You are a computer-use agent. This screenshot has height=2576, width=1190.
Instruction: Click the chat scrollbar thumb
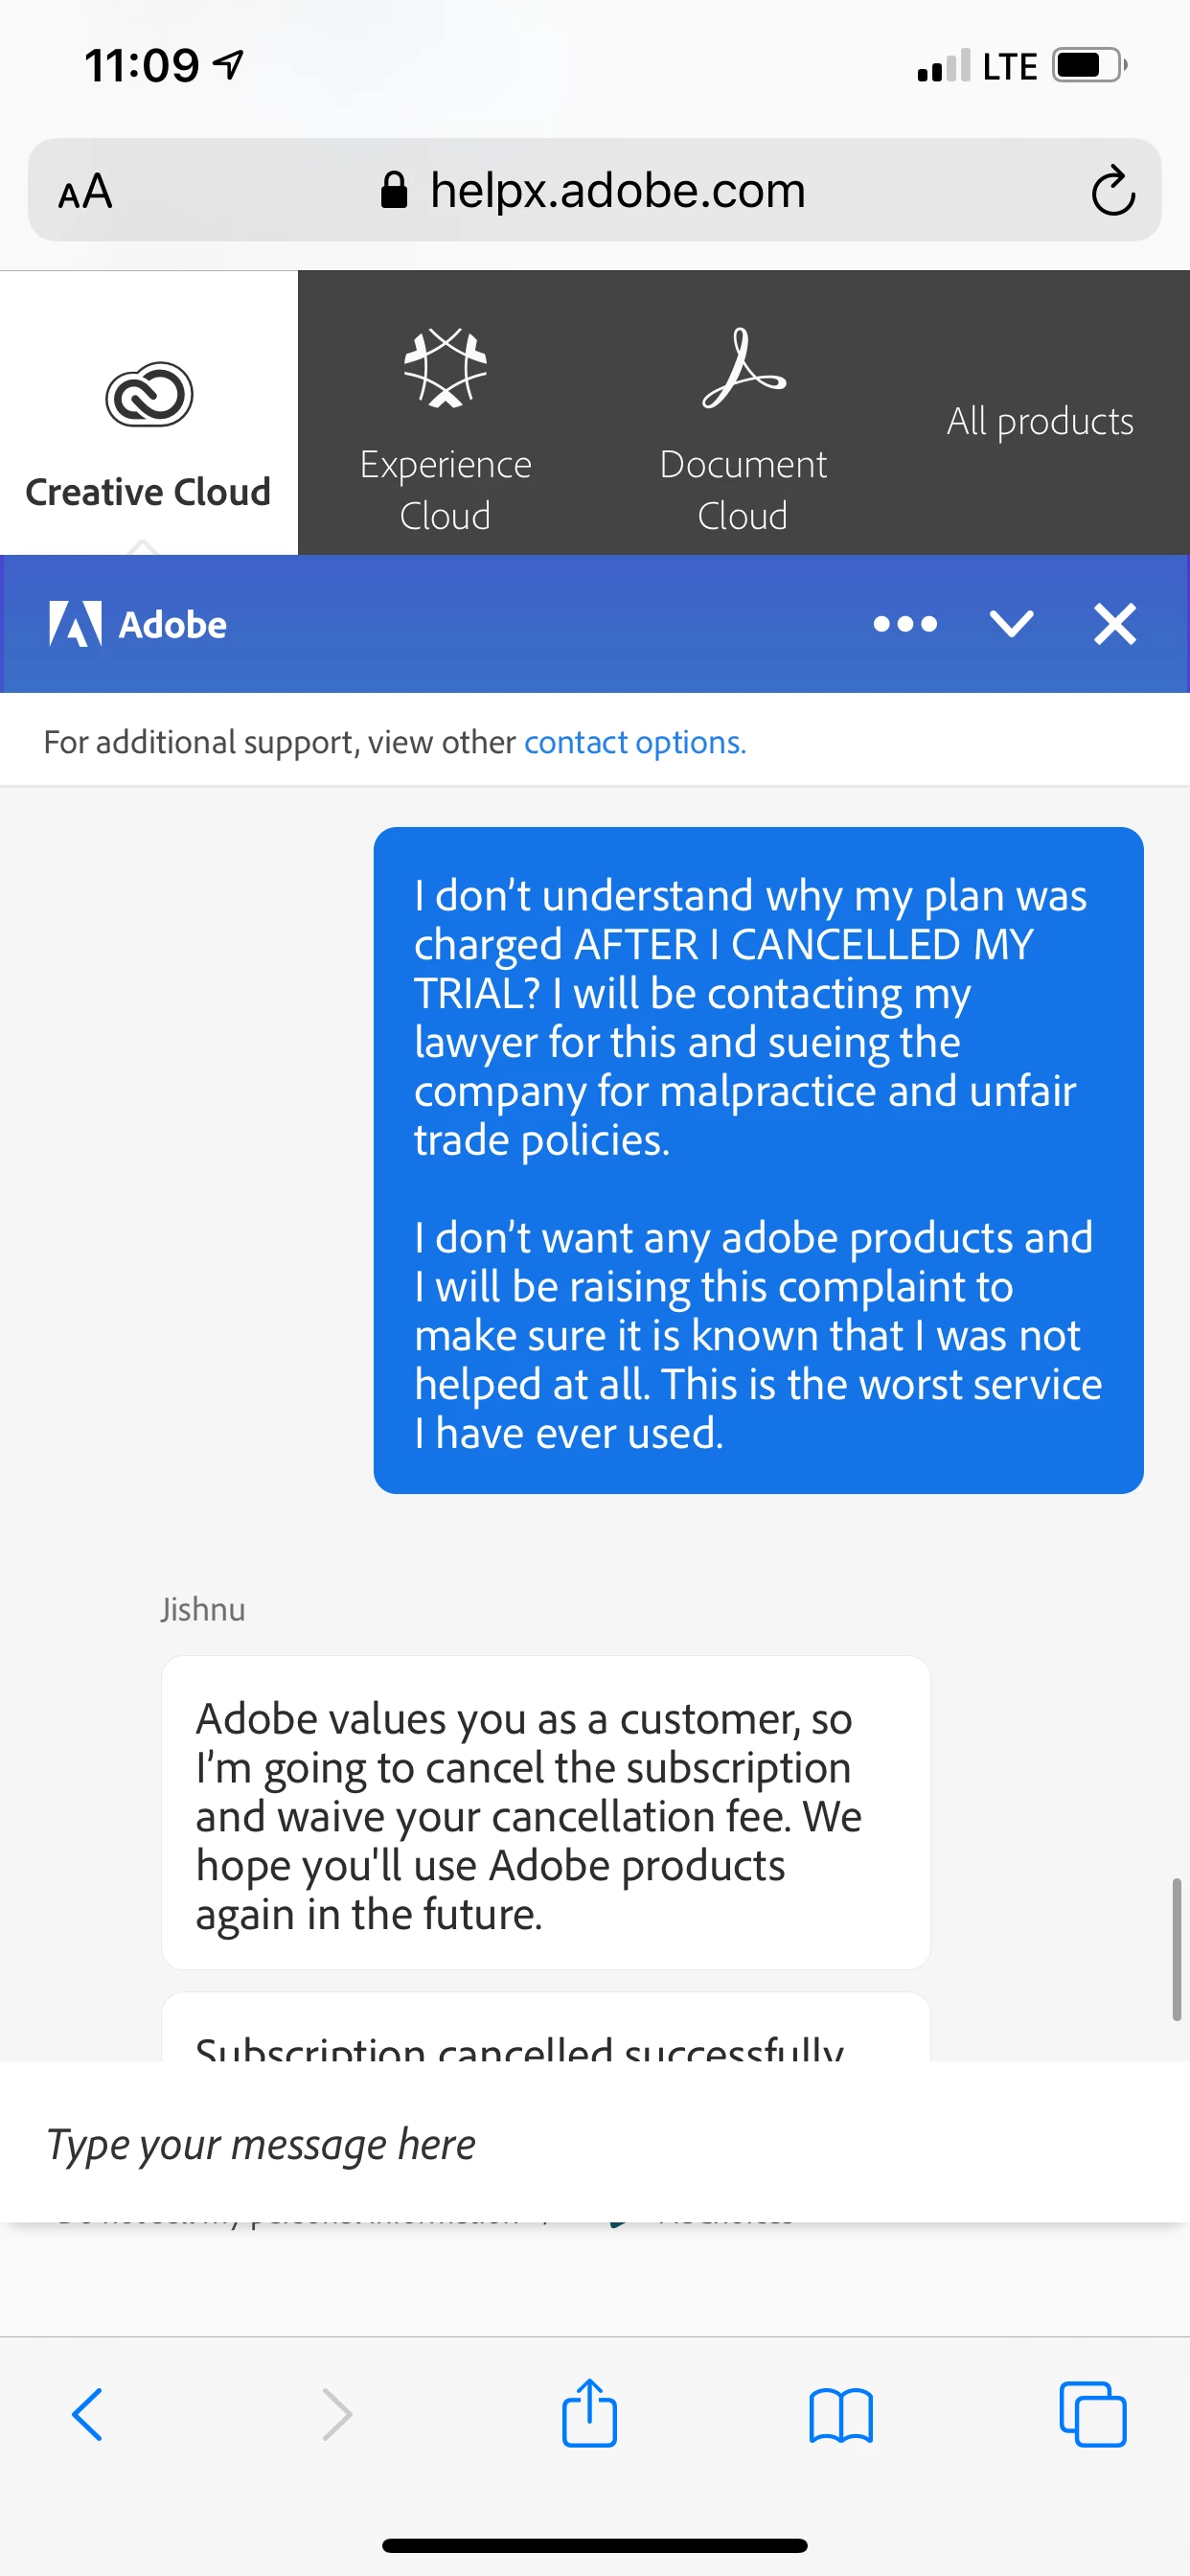(x=1177, y=1949)
